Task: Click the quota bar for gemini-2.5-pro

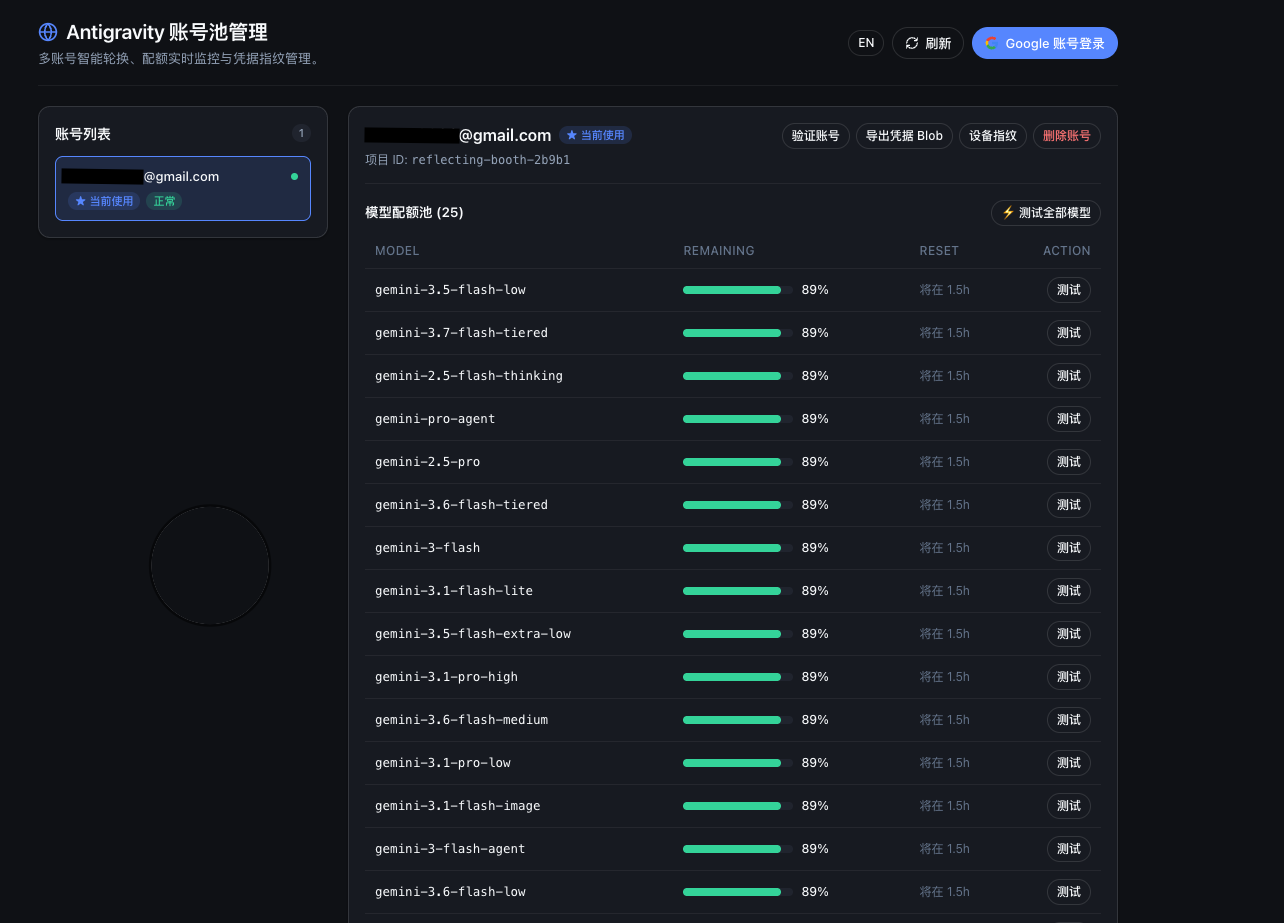Action: click(738, 462)
